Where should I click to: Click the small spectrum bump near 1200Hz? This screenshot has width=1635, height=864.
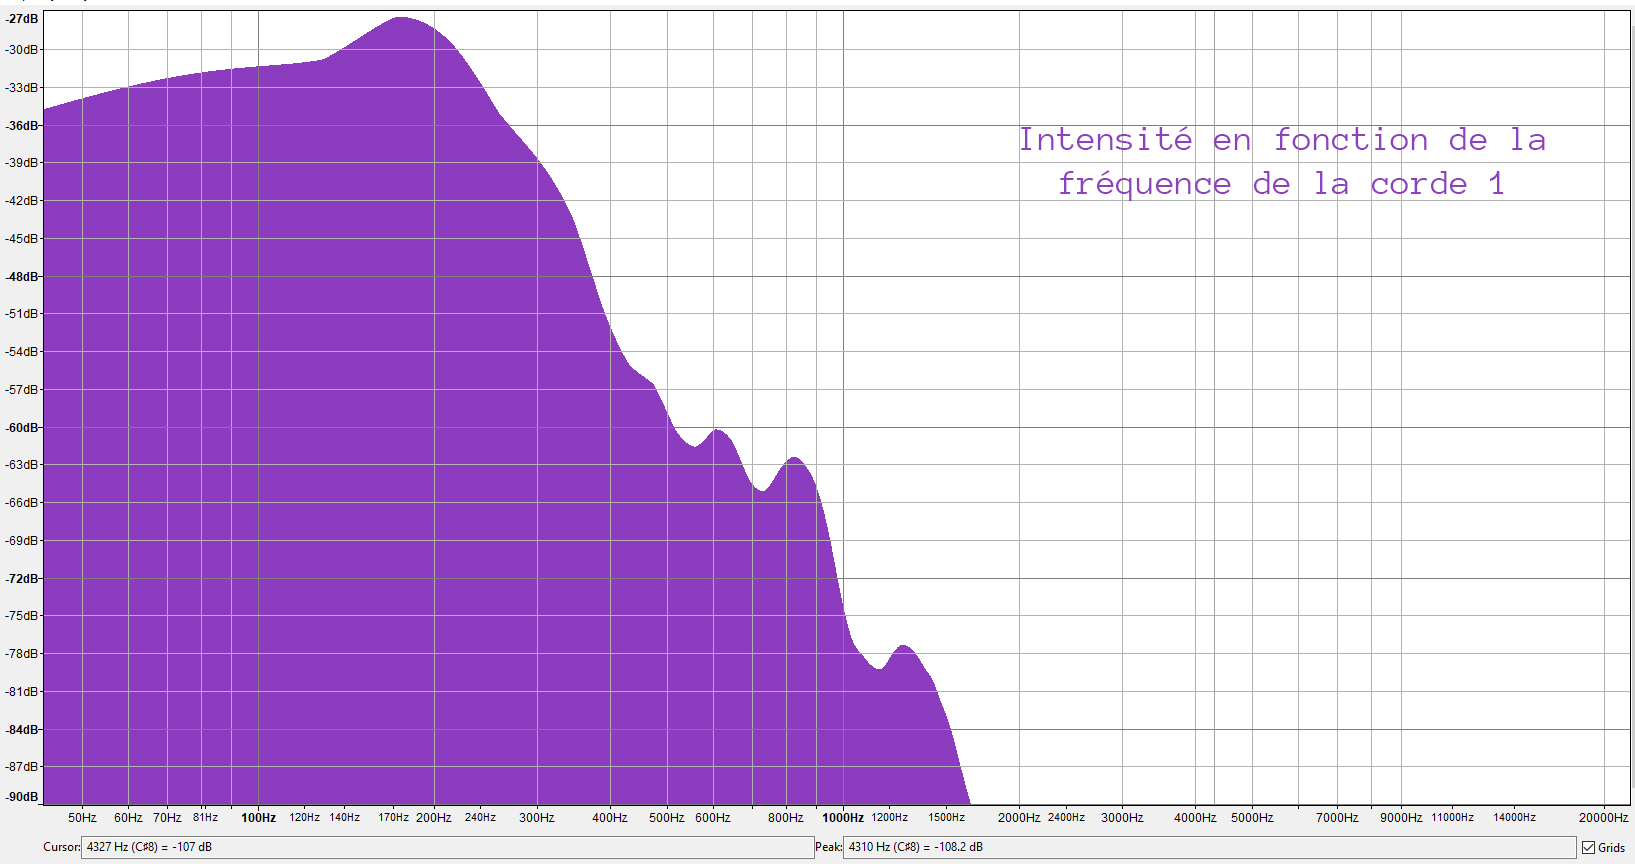904,649
